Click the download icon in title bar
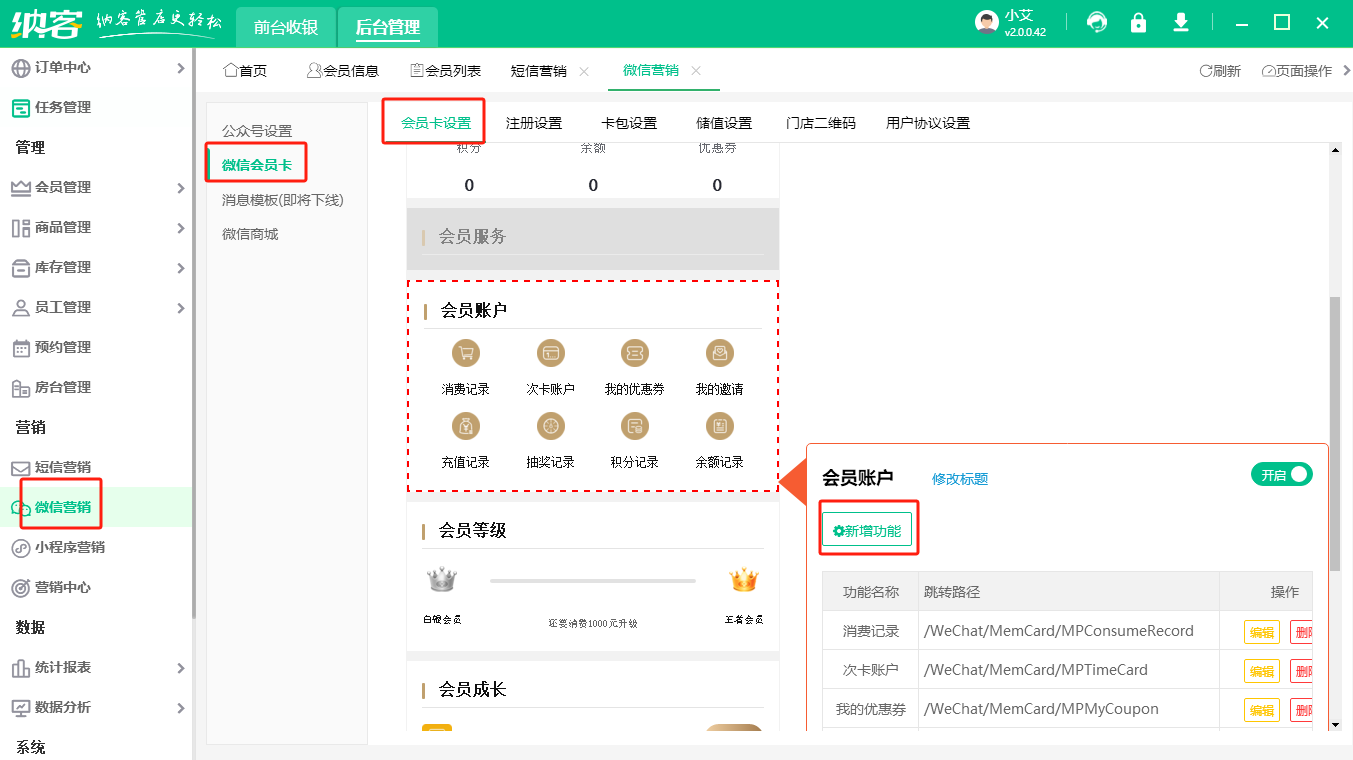1353x760 pixels. pyautogui.click(x=1181, y=23)
